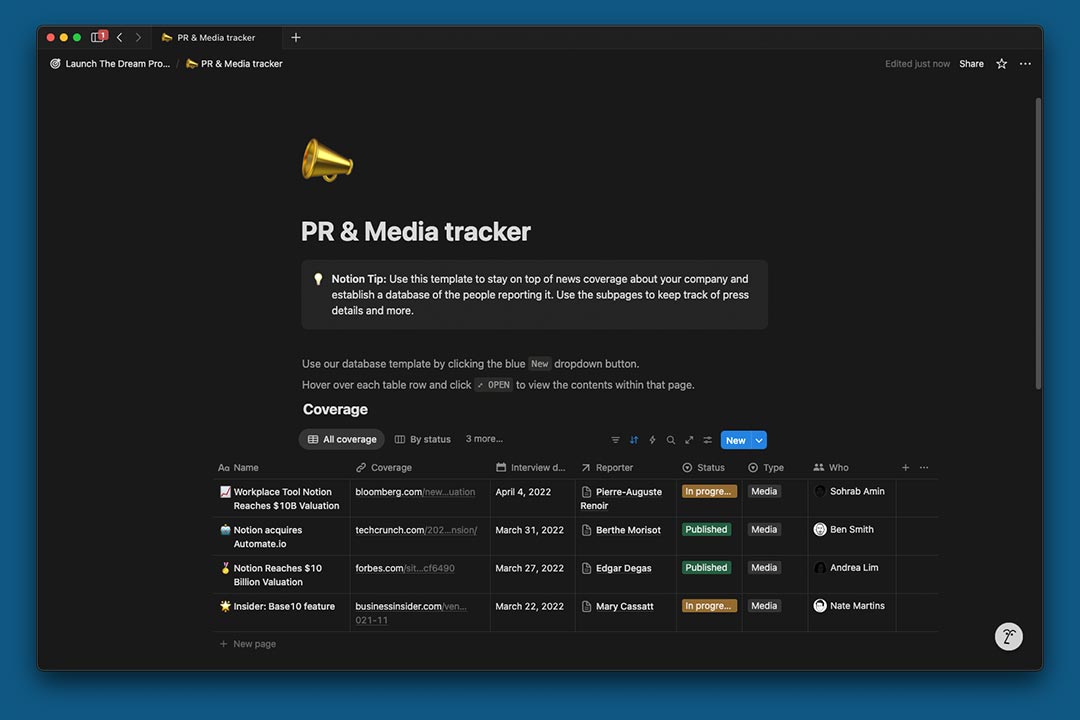Viewport: 1080px width, 720px height.
Task: Click the help floating button
Action: [1008, 636]
